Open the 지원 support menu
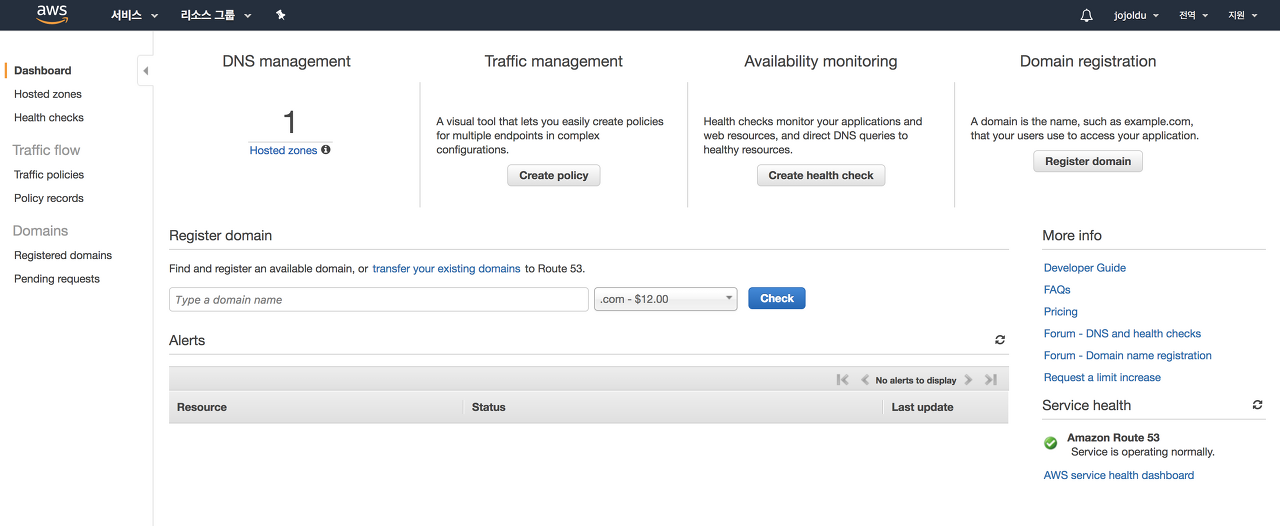The image size is (1280, 526). [1243, 15]
